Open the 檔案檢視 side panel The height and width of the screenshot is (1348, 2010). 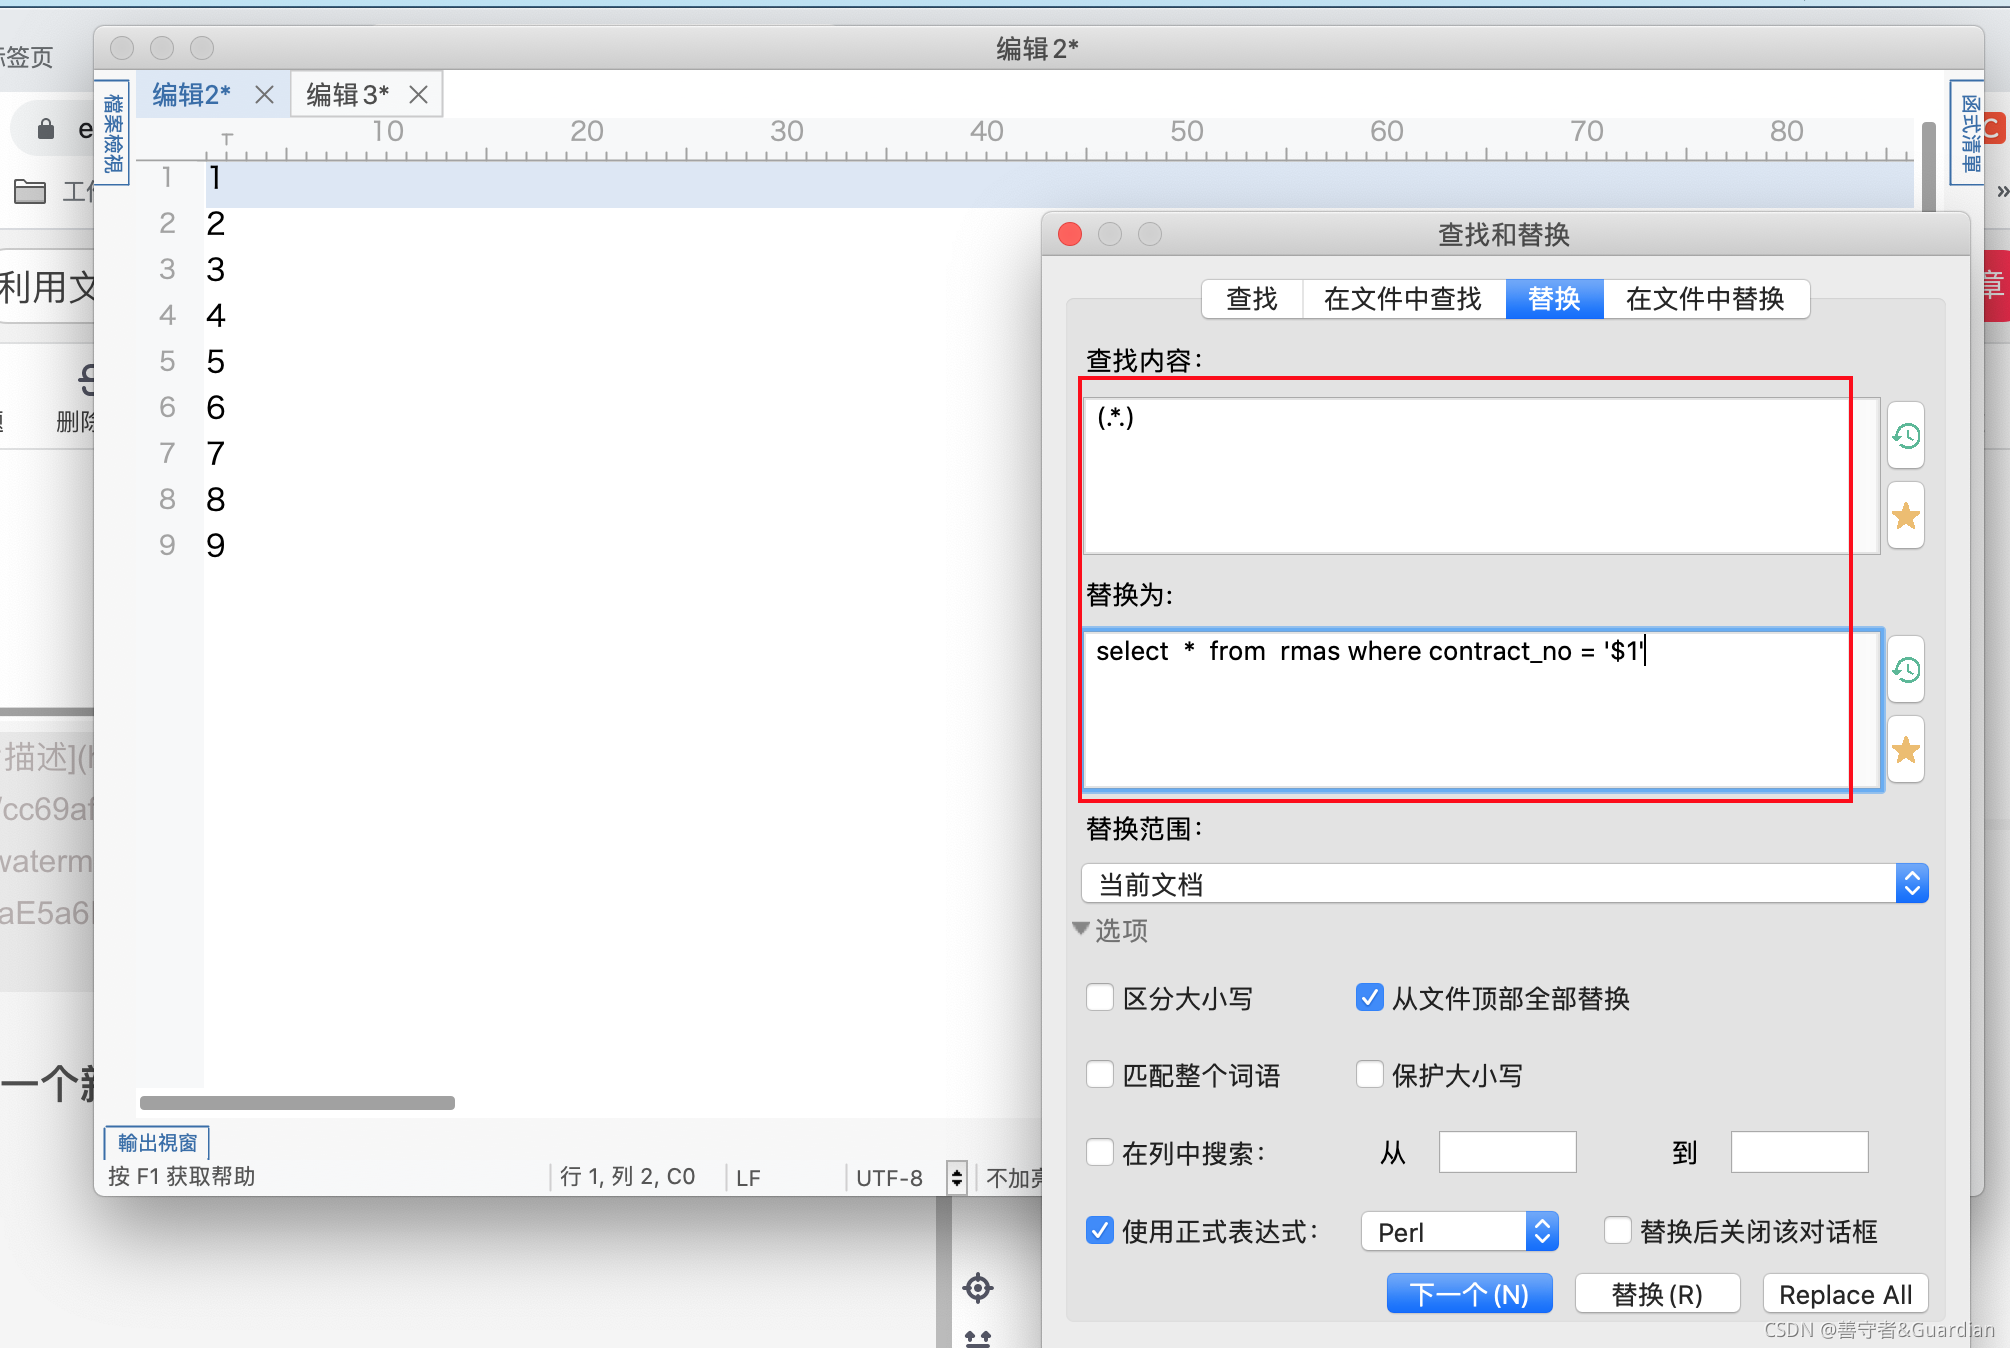pyautogui.click(x=114, y=132)
